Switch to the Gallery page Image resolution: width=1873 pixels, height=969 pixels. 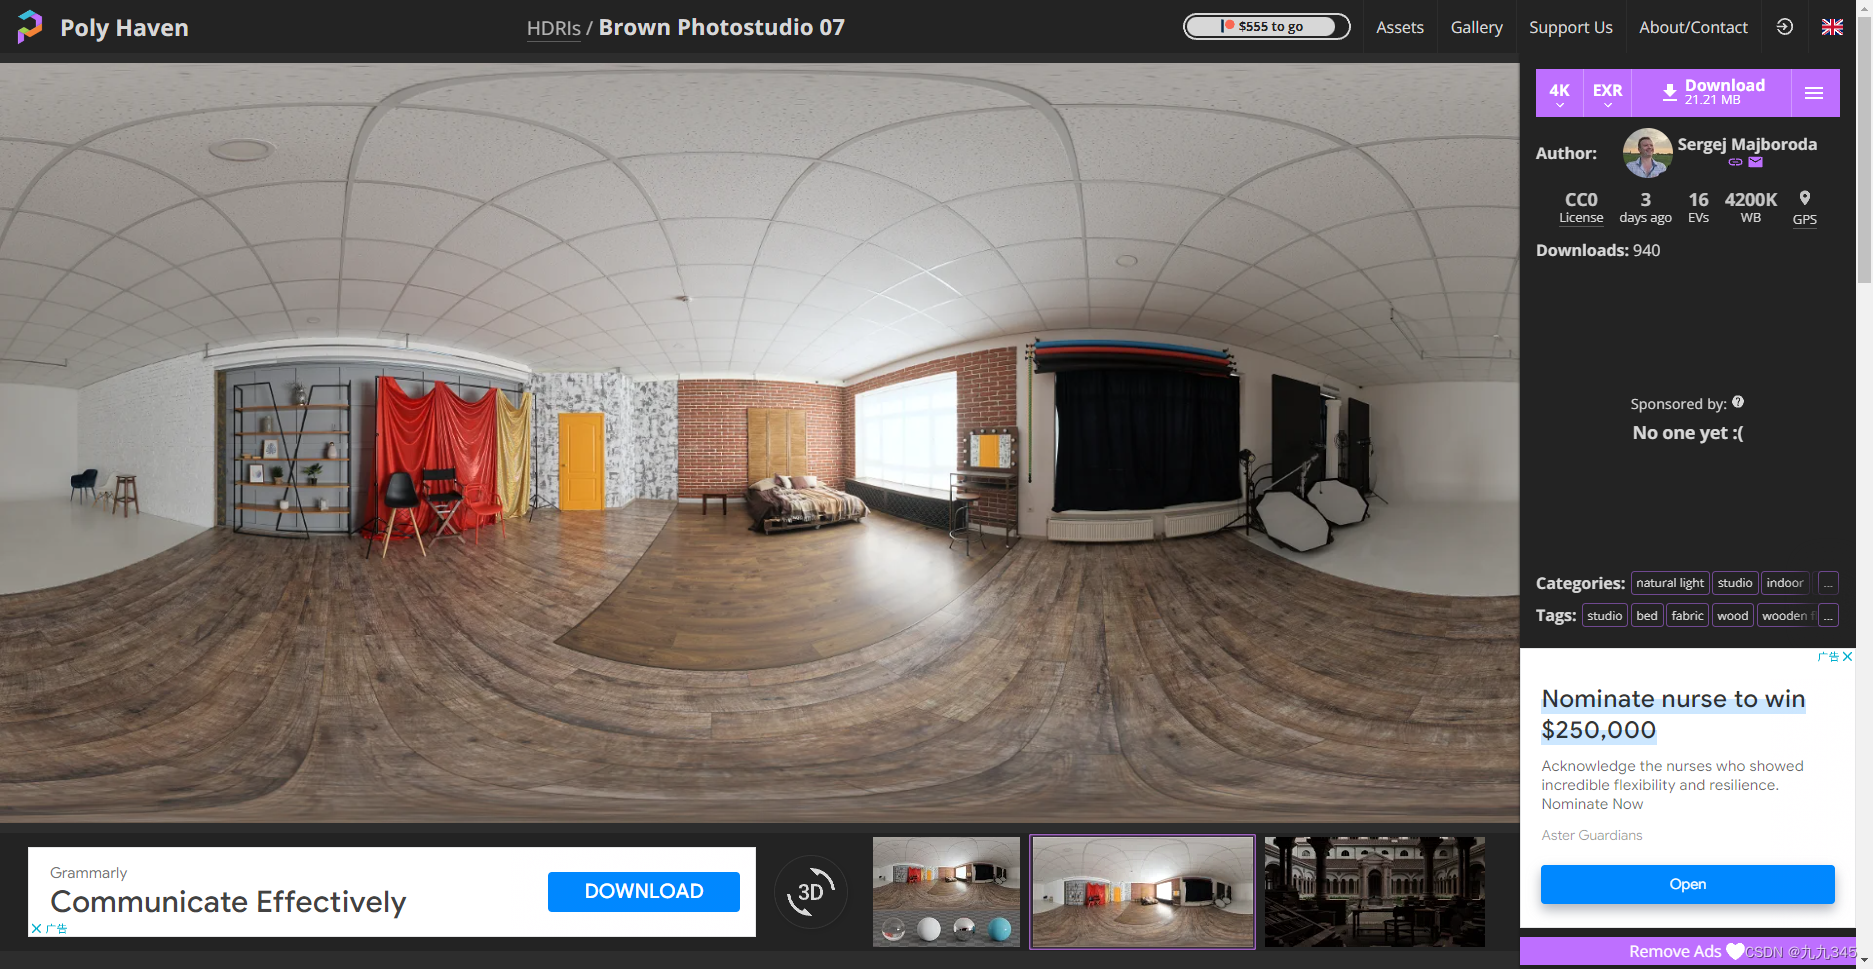(1476, 27)
